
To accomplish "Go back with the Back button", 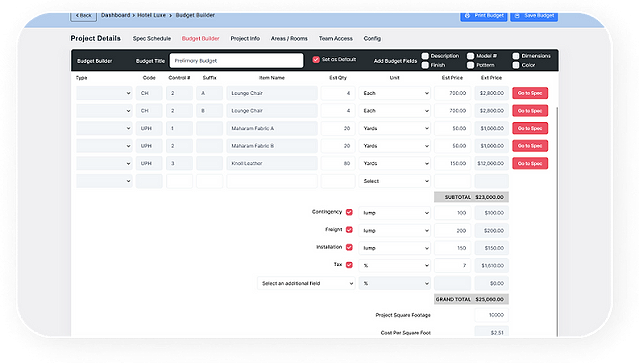I will (x=84, y=16).
